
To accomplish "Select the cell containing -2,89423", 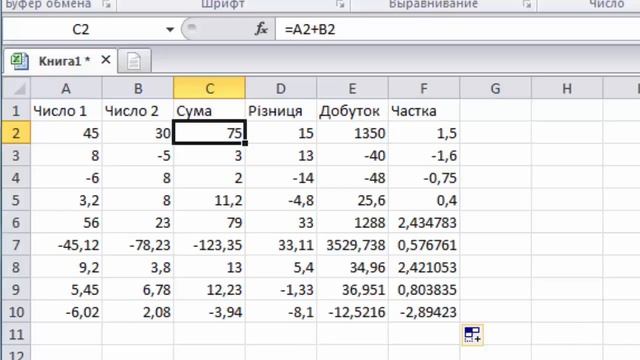I will [x=424, y=312].
